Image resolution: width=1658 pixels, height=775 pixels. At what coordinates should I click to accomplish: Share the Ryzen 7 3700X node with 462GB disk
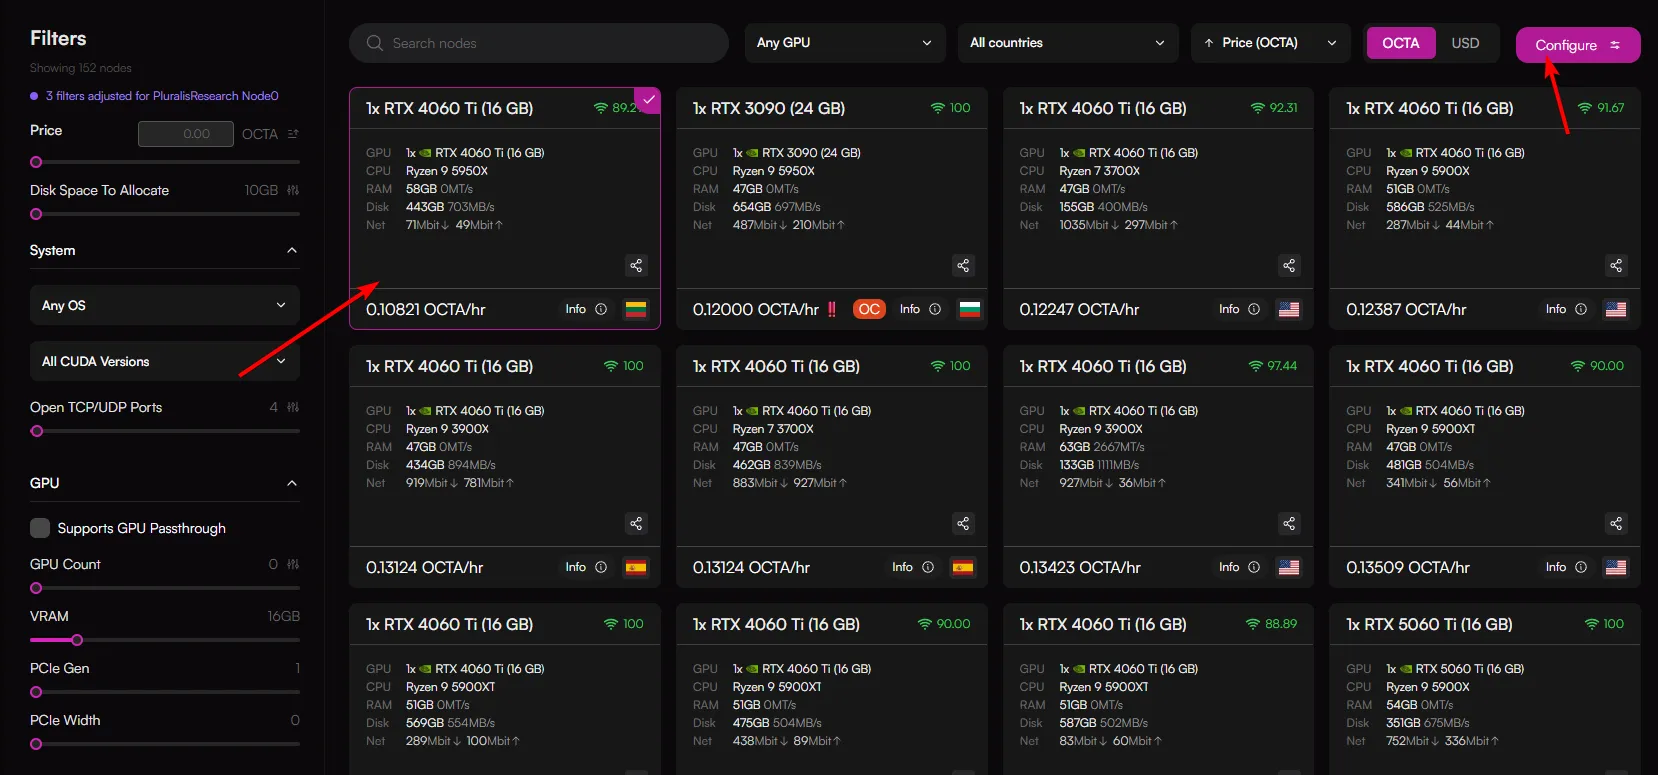pos(963,523)
